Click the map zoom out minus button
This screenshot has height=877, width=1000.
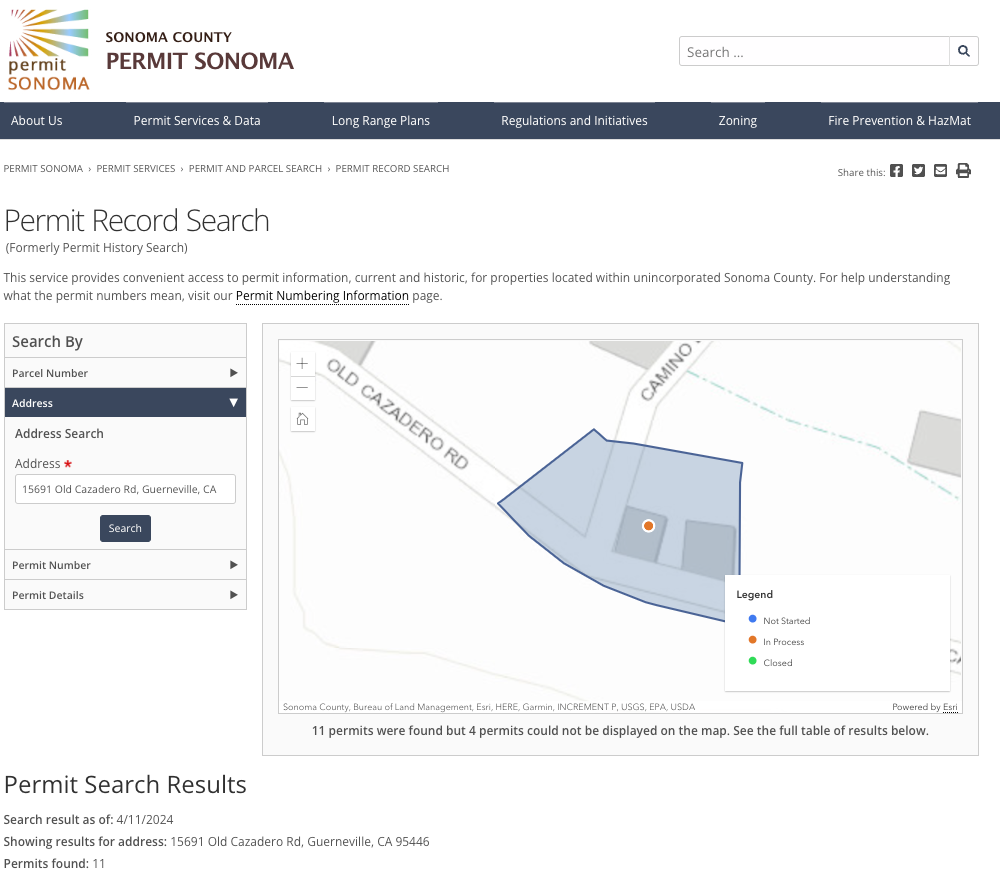tap(303, 388)
